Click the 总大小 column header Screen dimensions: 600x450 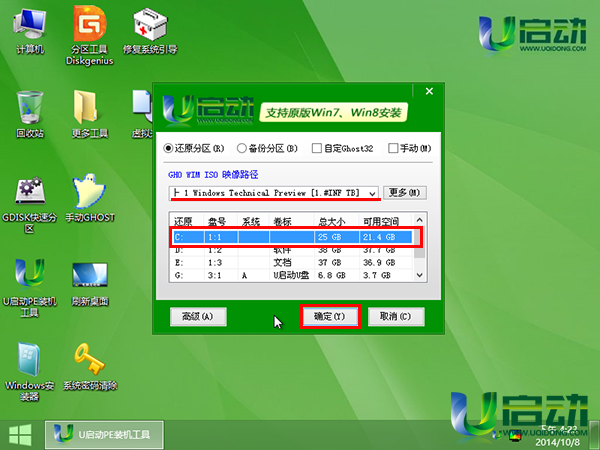337,221
